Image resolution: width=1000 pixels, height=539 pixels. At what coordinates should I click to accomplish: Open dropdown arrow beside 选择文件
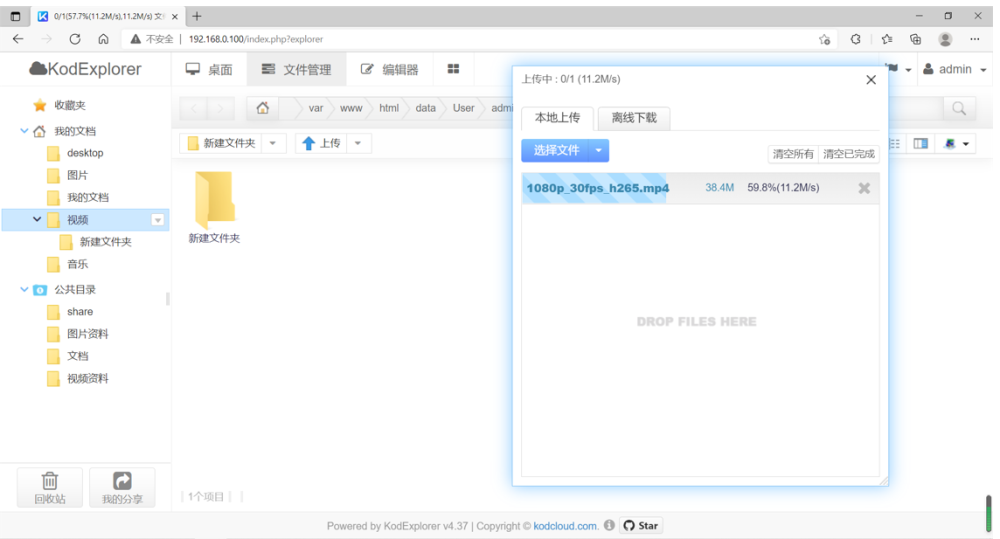(x=598, y=151)
